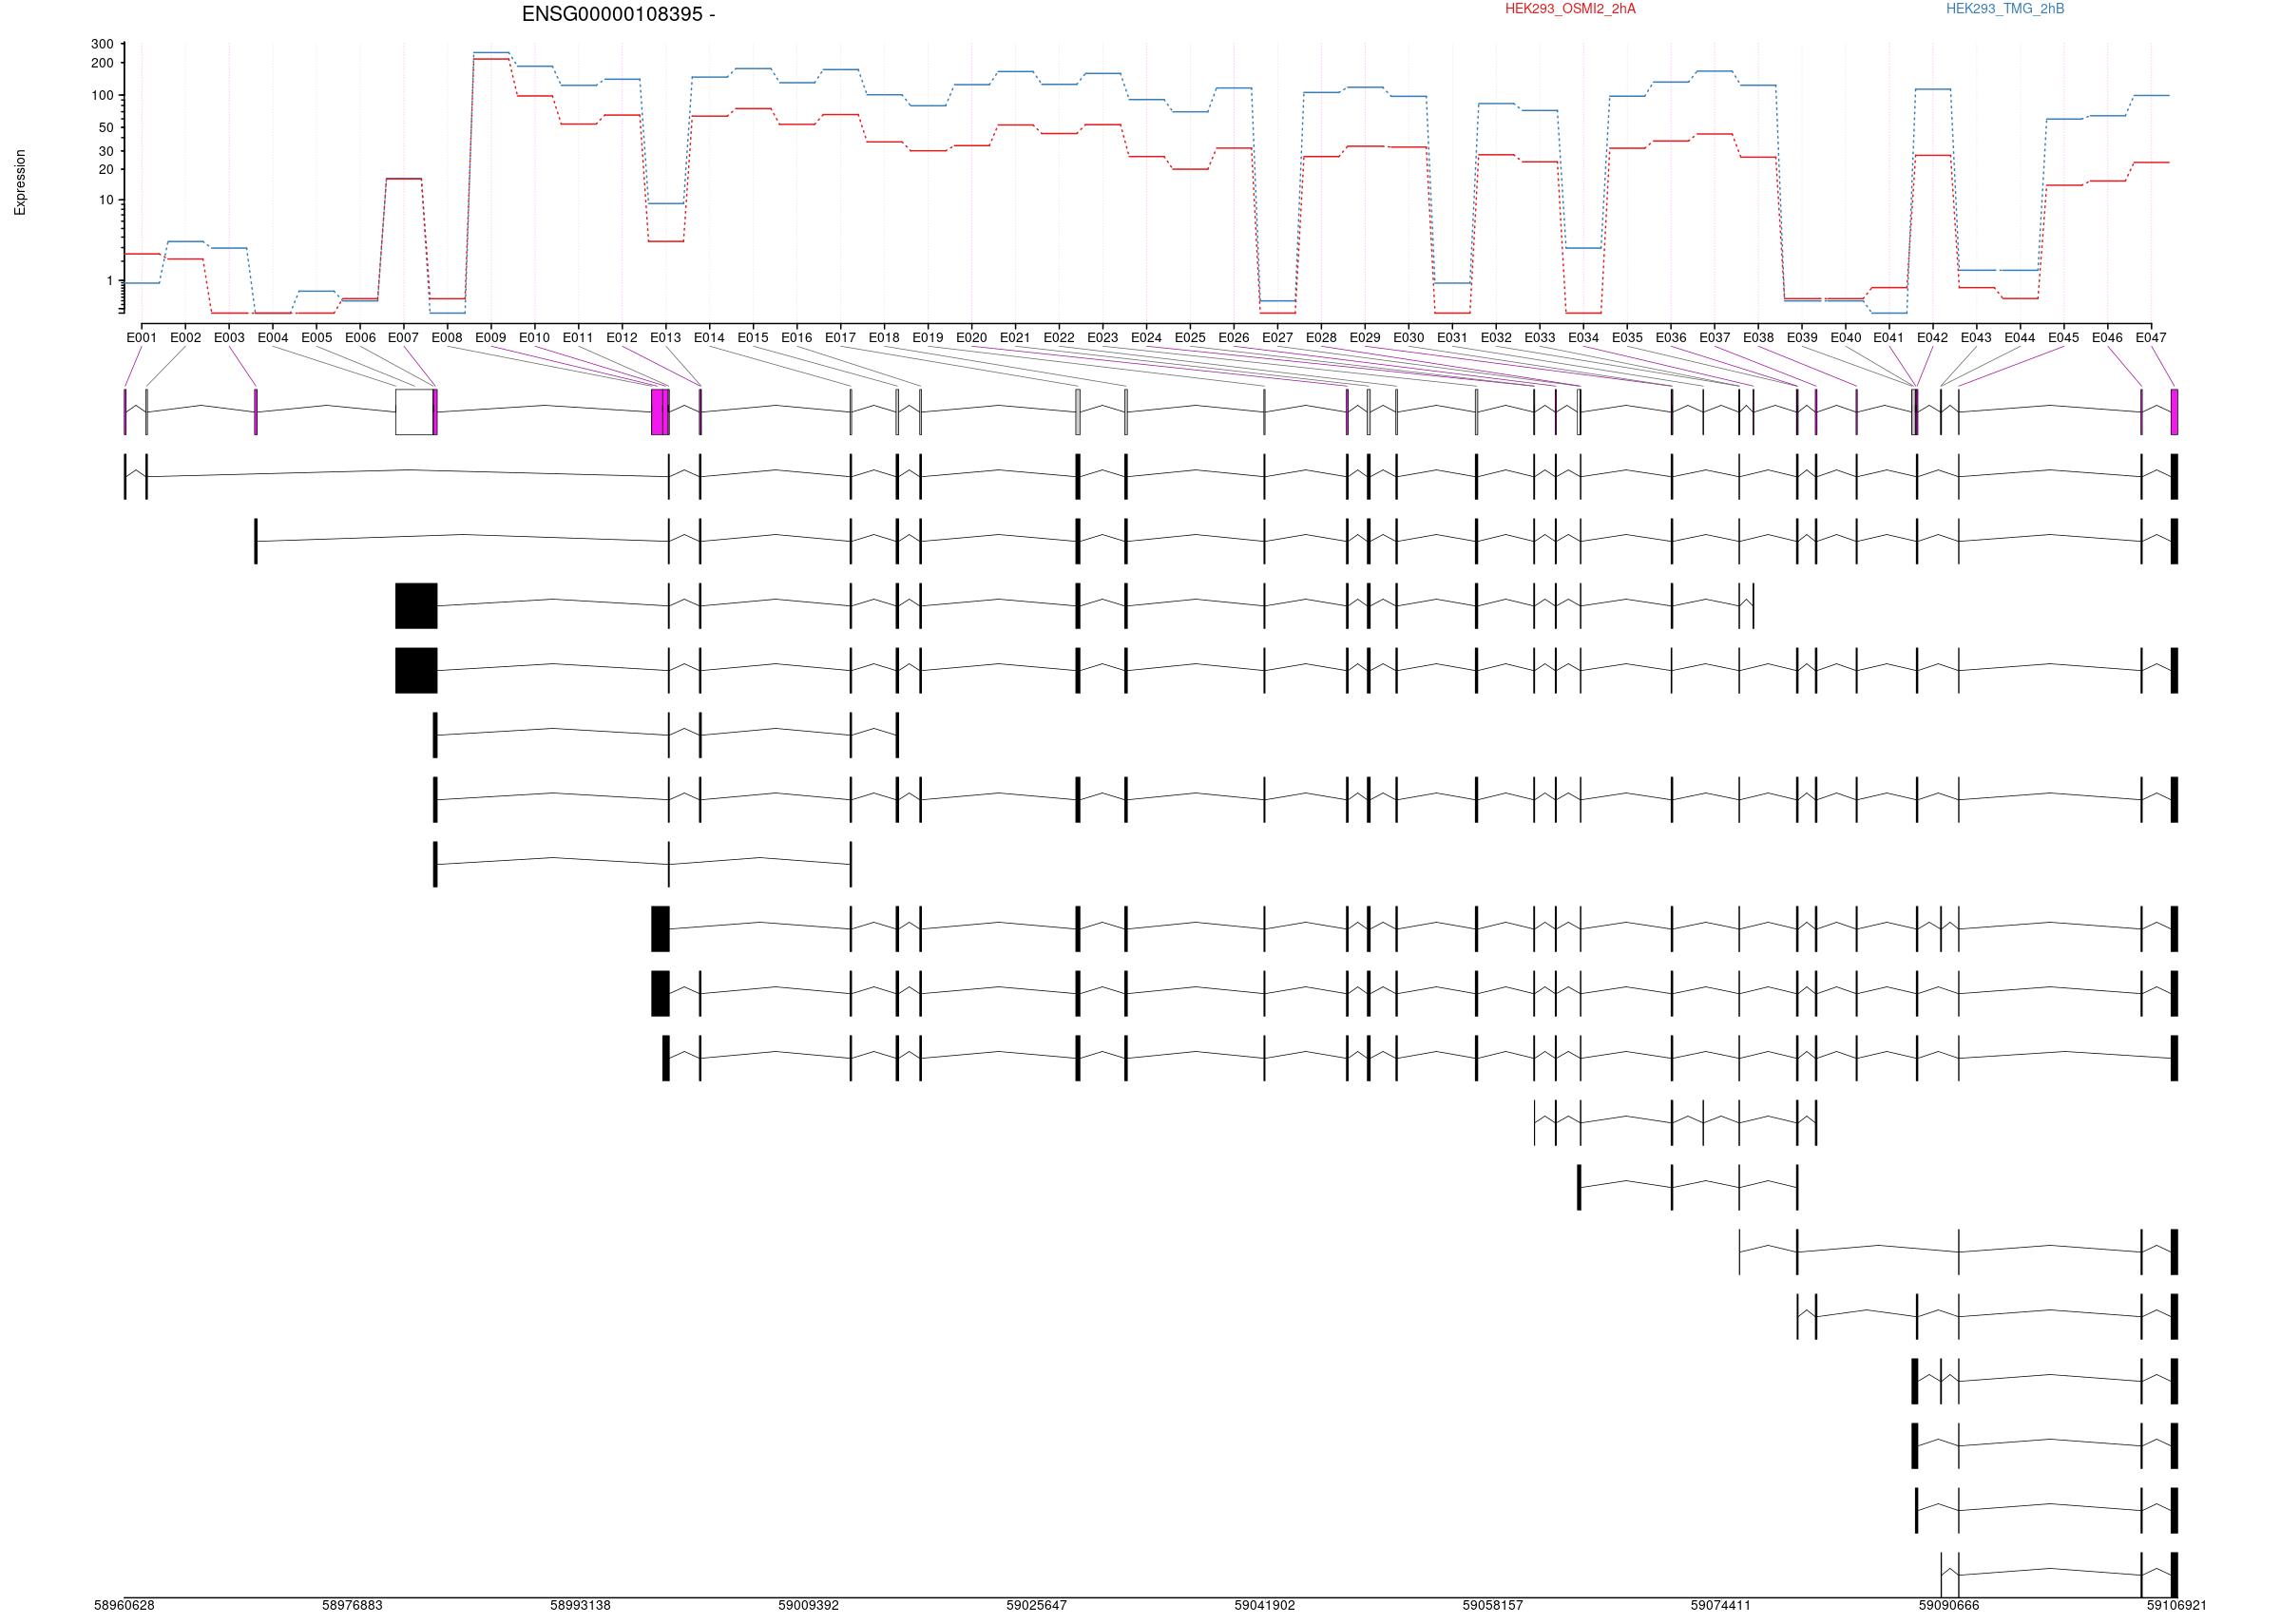Viewport: 2281px width, 1624px height.
Task: Click exon label E025
Action: pos(1190,338)
